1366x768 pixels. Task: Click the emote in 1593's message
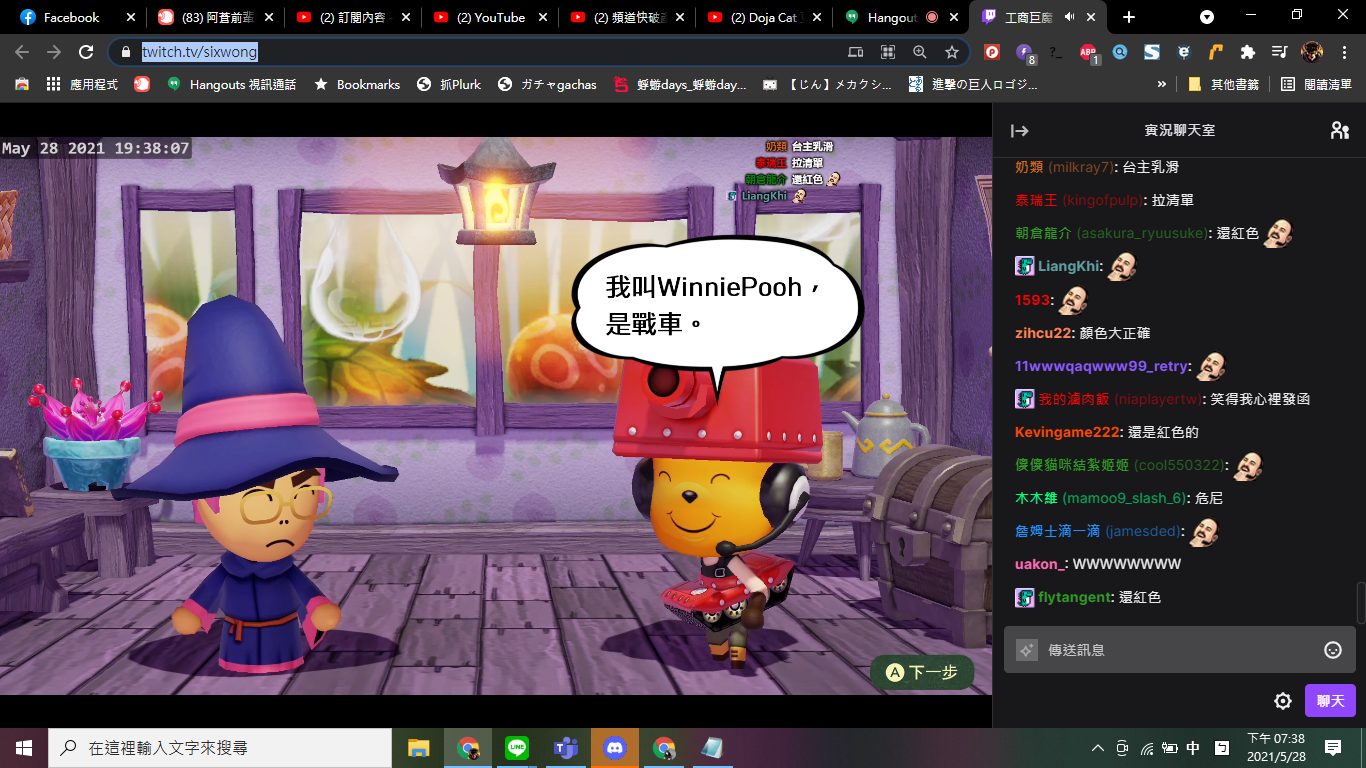1073,300
